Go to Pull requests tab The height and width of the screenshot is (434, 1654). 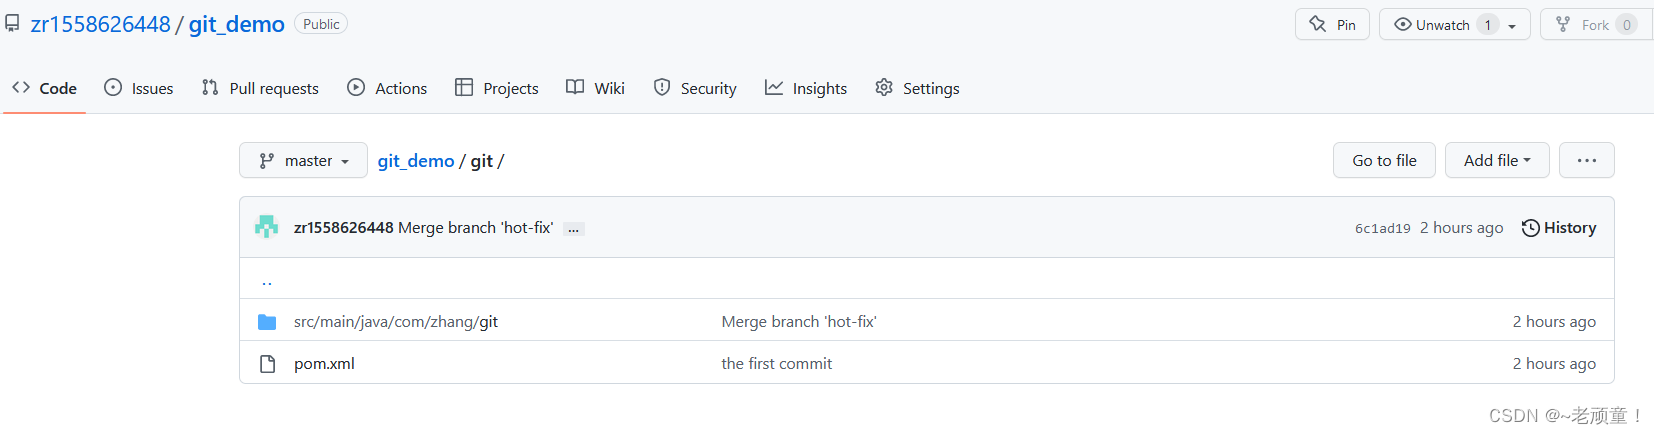[x=260, y=88]
